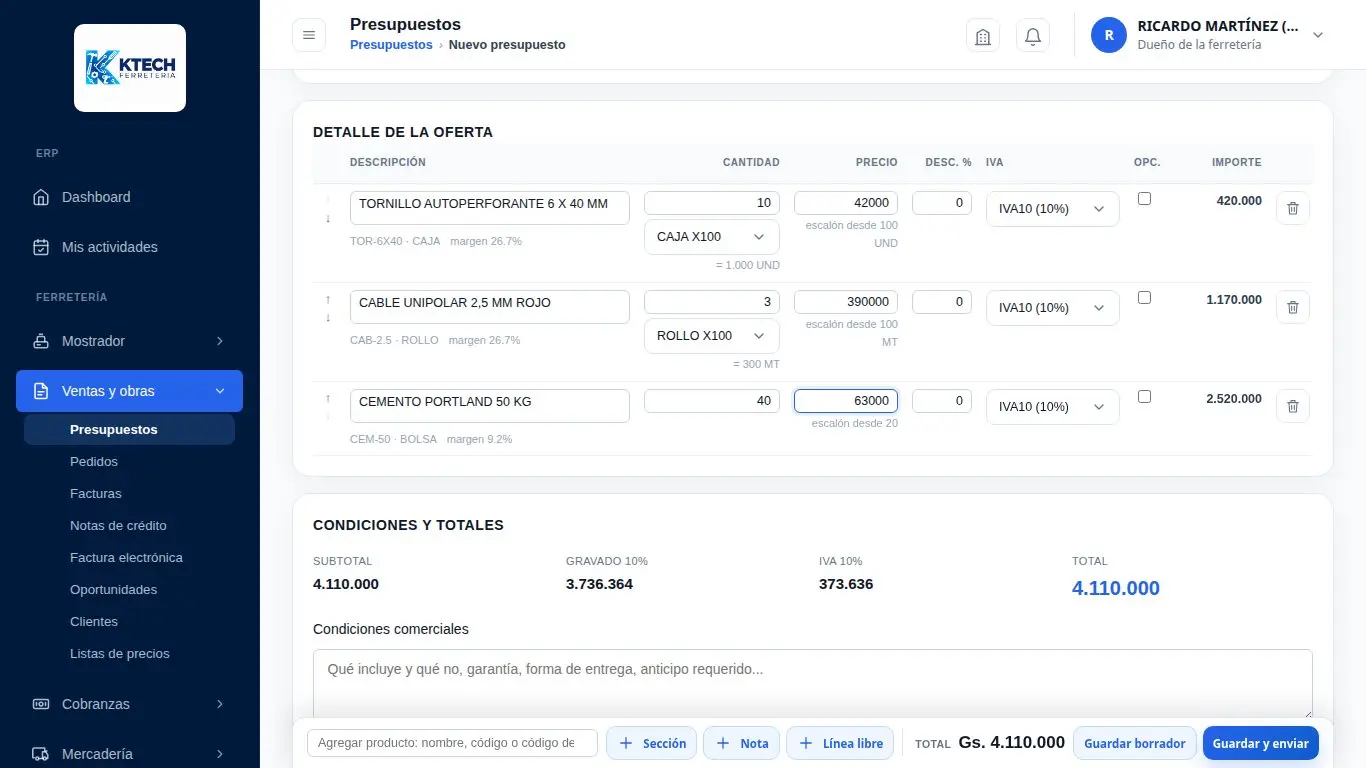Click the Mis actividades calendar icon

(x=41, y=247)
